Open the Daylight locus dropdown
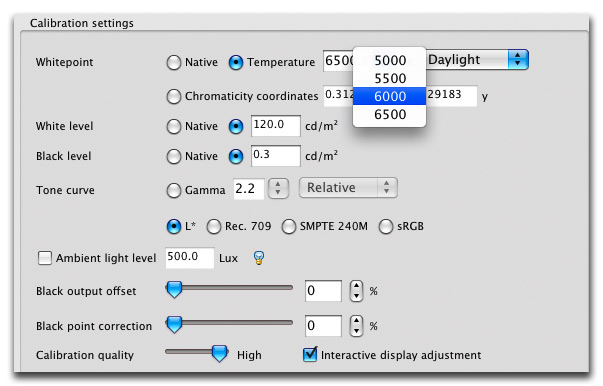Screen dimensions: 603x386 pos(478,60)
